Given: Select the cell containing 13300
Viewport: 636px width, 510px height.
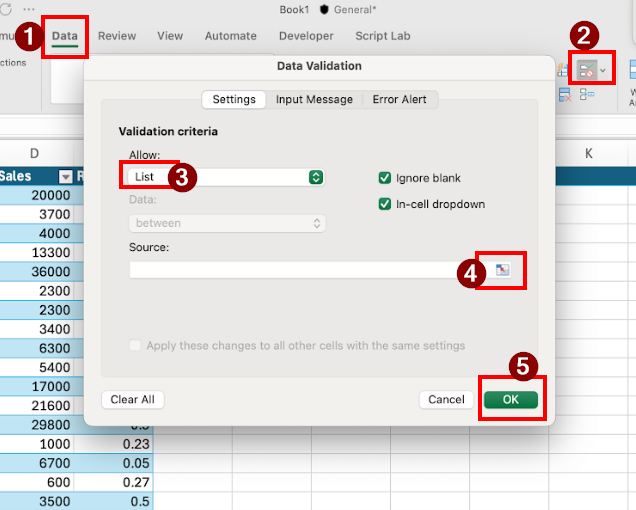Looking at the screenshot, I should tap(37, 252).
